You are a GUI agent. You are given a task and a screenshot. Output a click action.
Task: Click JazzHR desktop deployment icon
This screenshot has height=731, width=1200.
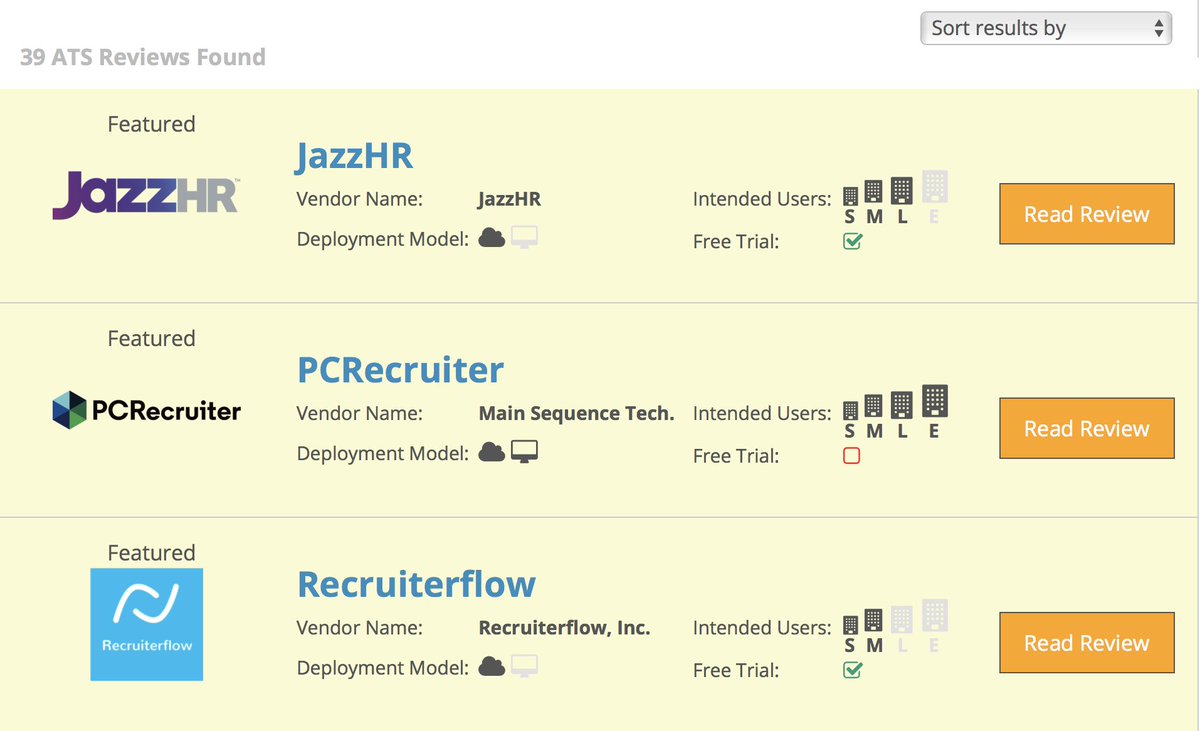(x=525, y=238)
